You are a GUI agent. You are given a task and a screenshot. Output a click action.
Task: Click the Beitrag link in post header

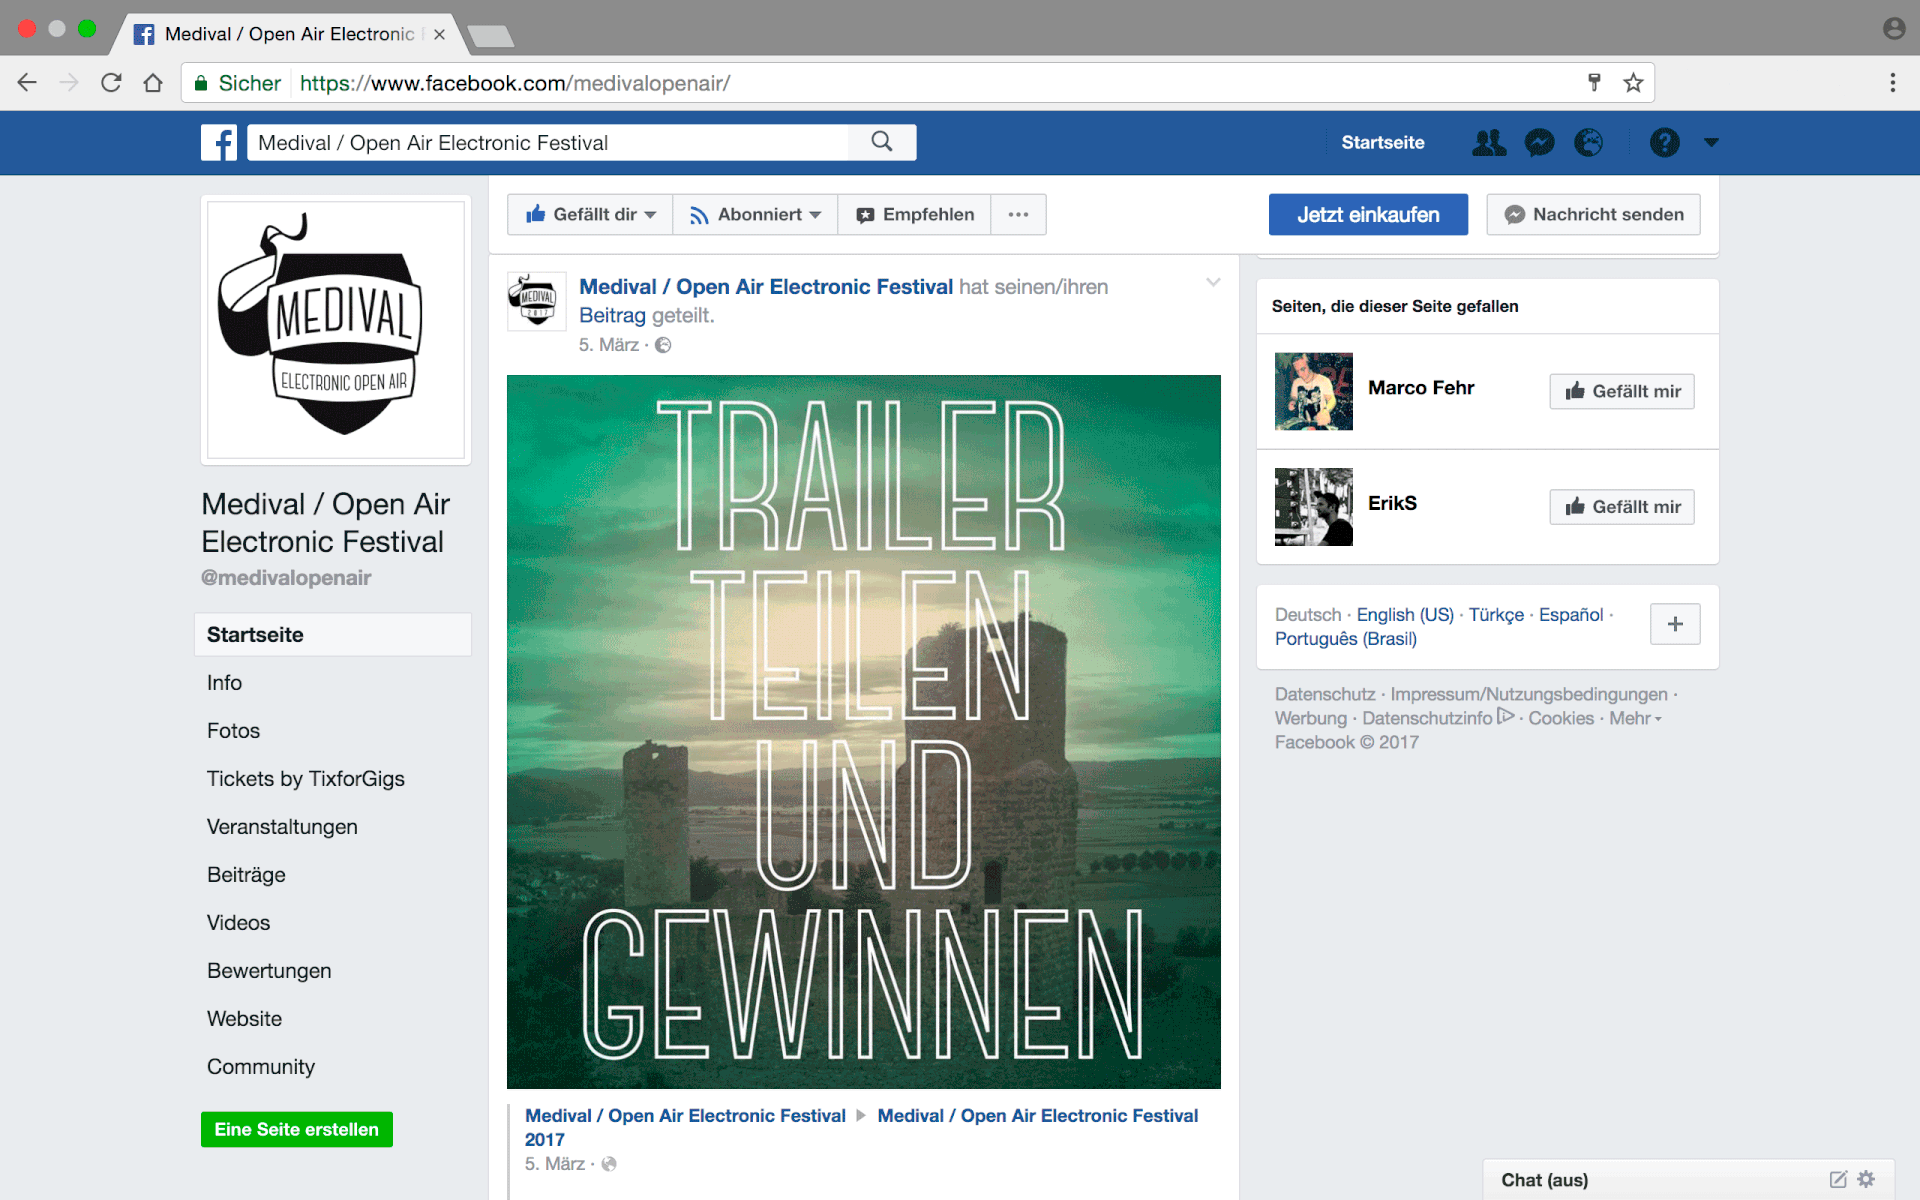[612, 316]
